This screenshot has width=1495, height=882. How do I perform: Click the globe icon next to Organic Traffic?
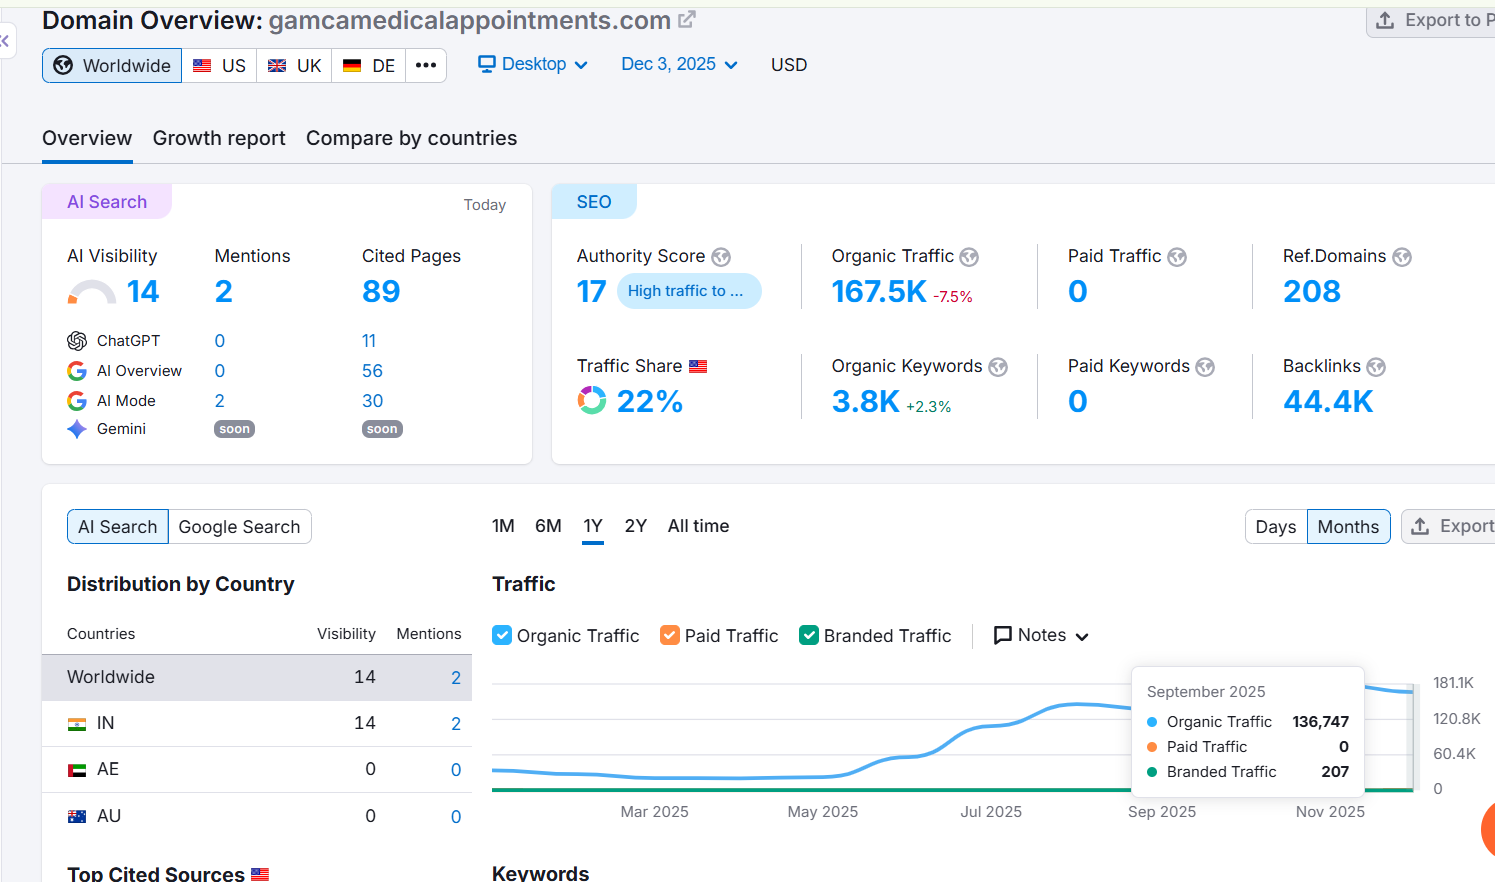coord(969,257)
